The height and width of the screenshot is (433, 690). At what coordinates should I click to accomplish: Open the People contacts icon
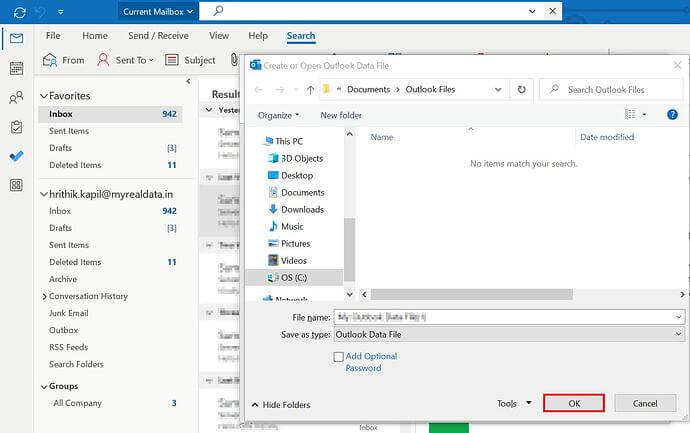[x=15, y=98]
